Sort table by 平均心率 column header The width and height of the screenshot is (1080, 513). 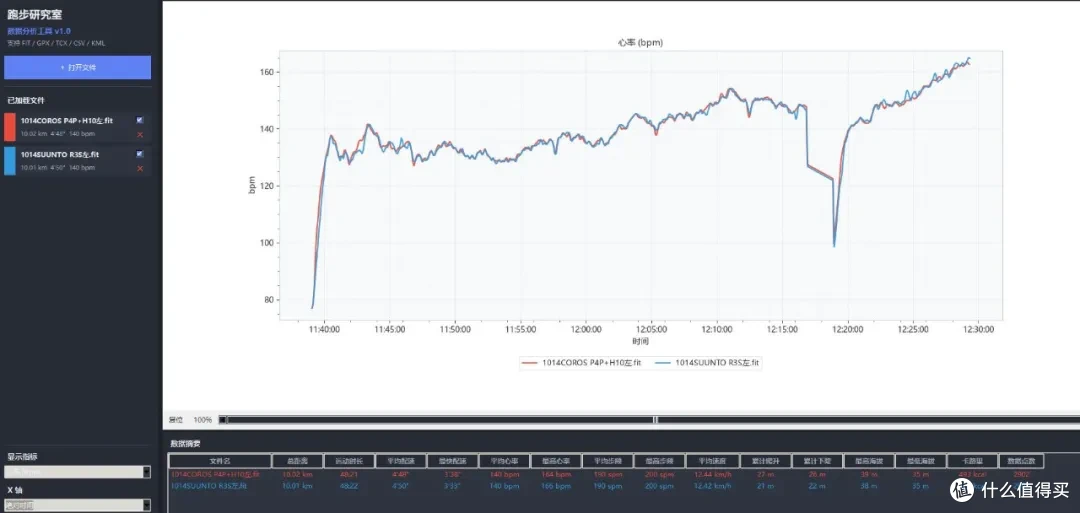(x=506, y=461)
